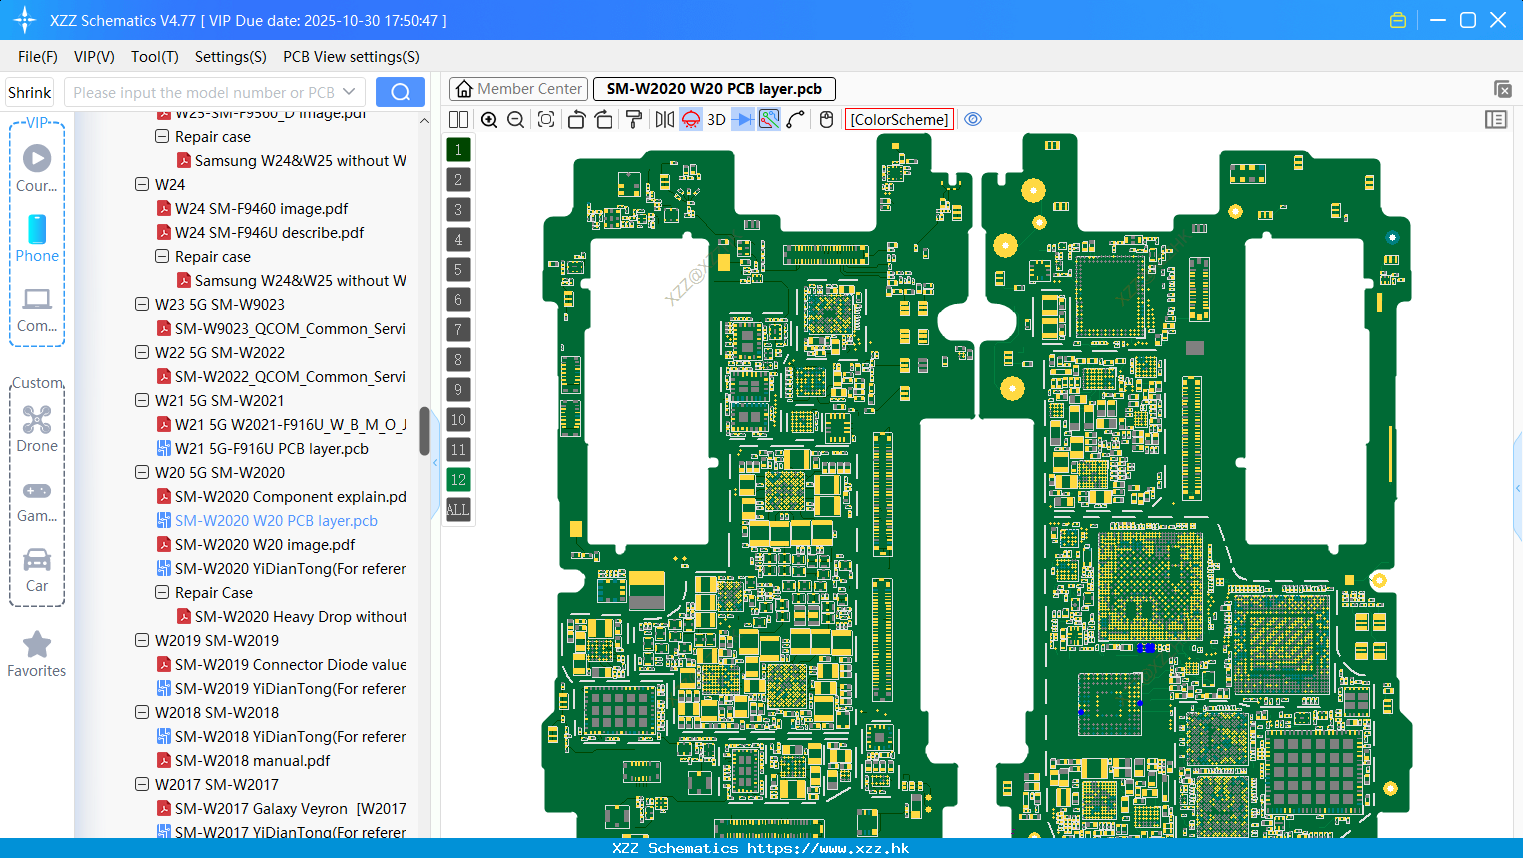The image size is (1523, 858).
Task: Collapse the W20 5G SM-W2020 node
Action: (142, 472)
